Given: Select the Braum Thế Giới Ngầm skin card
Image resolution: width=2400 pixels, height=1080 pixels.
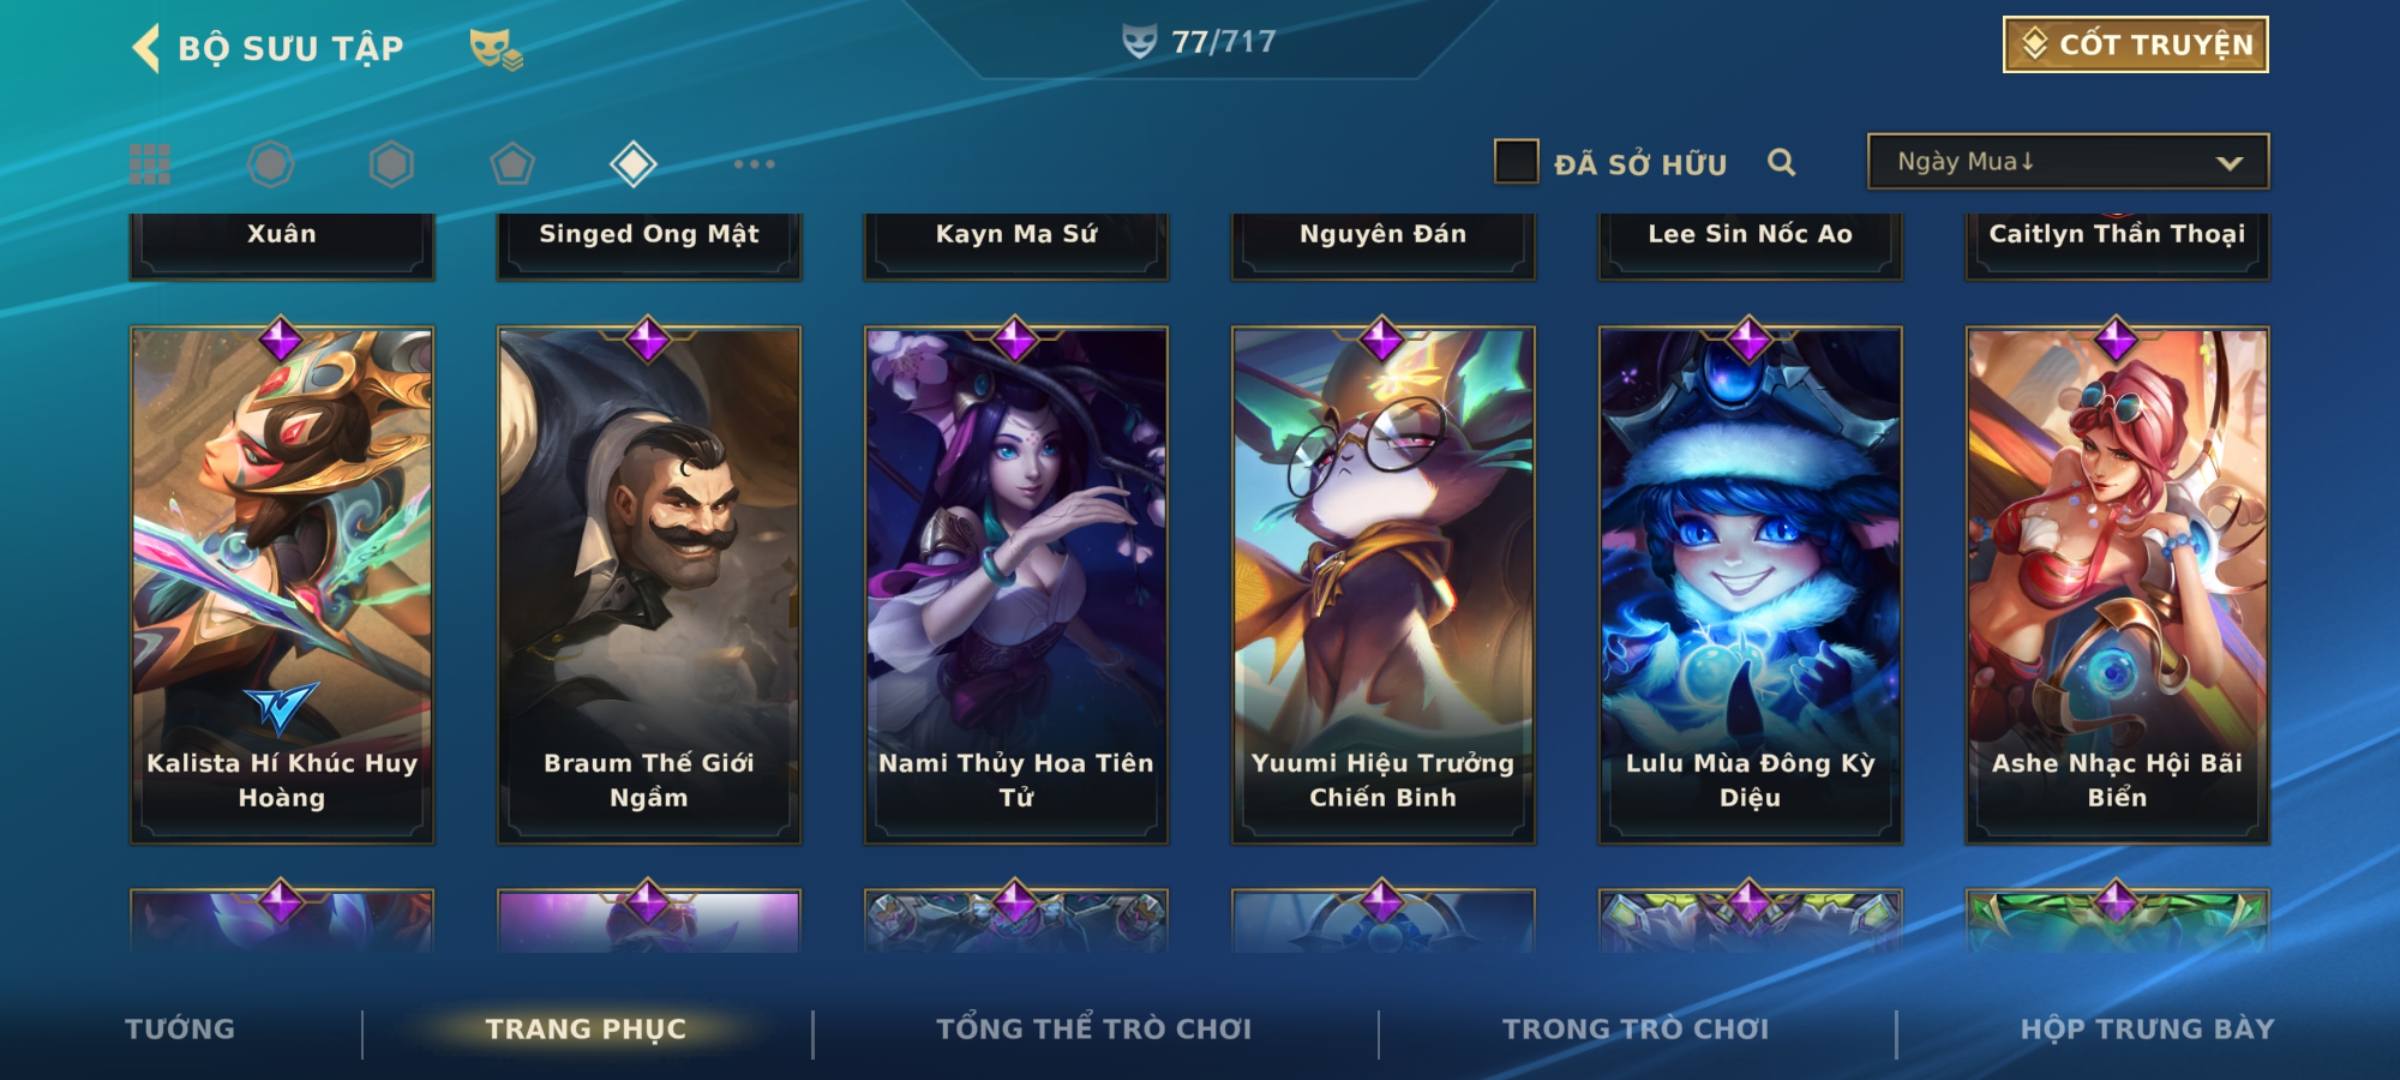Looking at the screenshot, I should (649, 585).
